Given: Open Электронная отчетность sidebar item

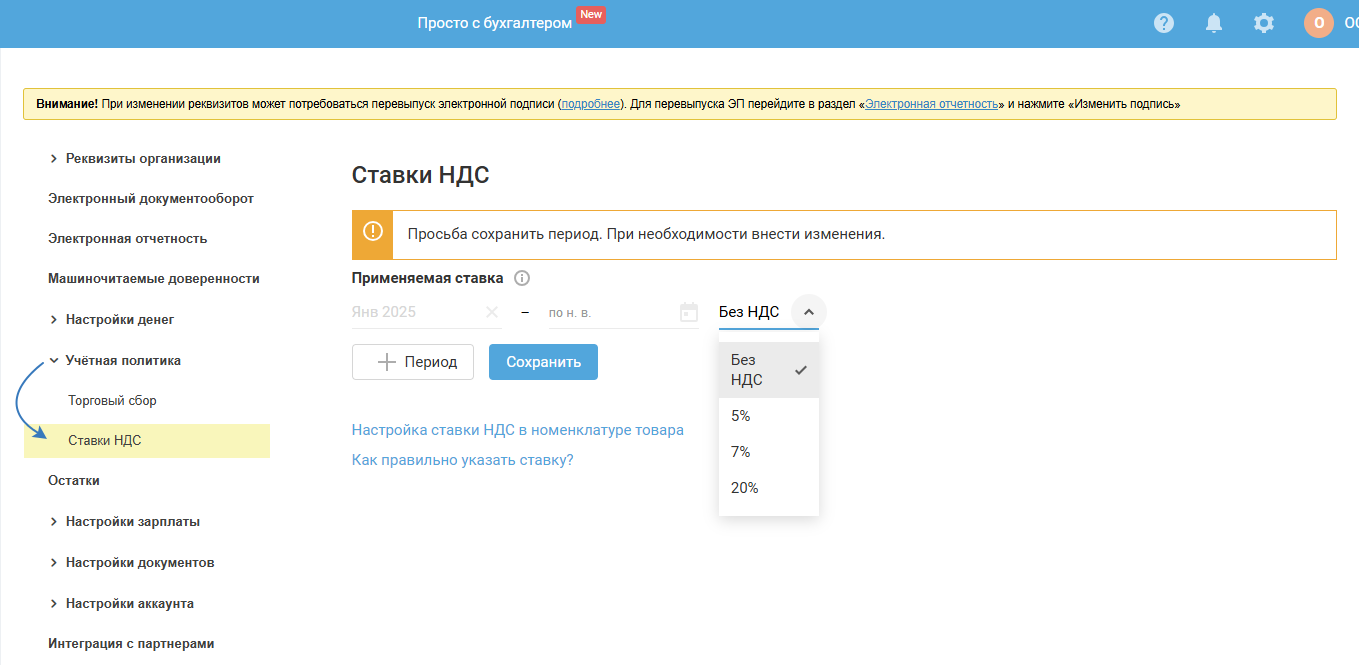Looking at the screenshot, I should point(128,239).
